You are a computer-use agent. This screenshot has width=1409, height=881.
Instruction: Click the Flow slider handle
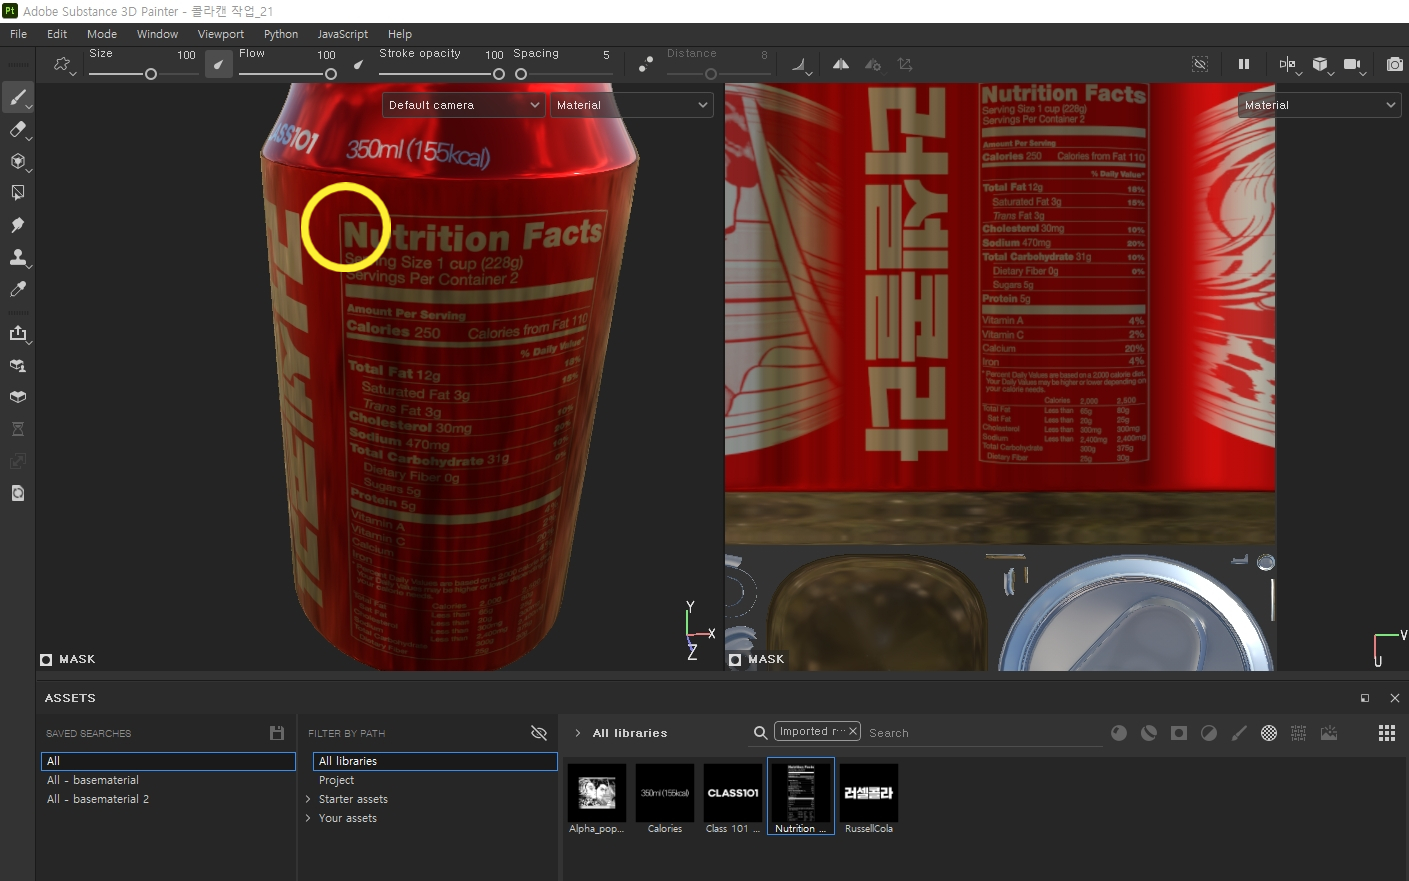(x=330, y=74)
